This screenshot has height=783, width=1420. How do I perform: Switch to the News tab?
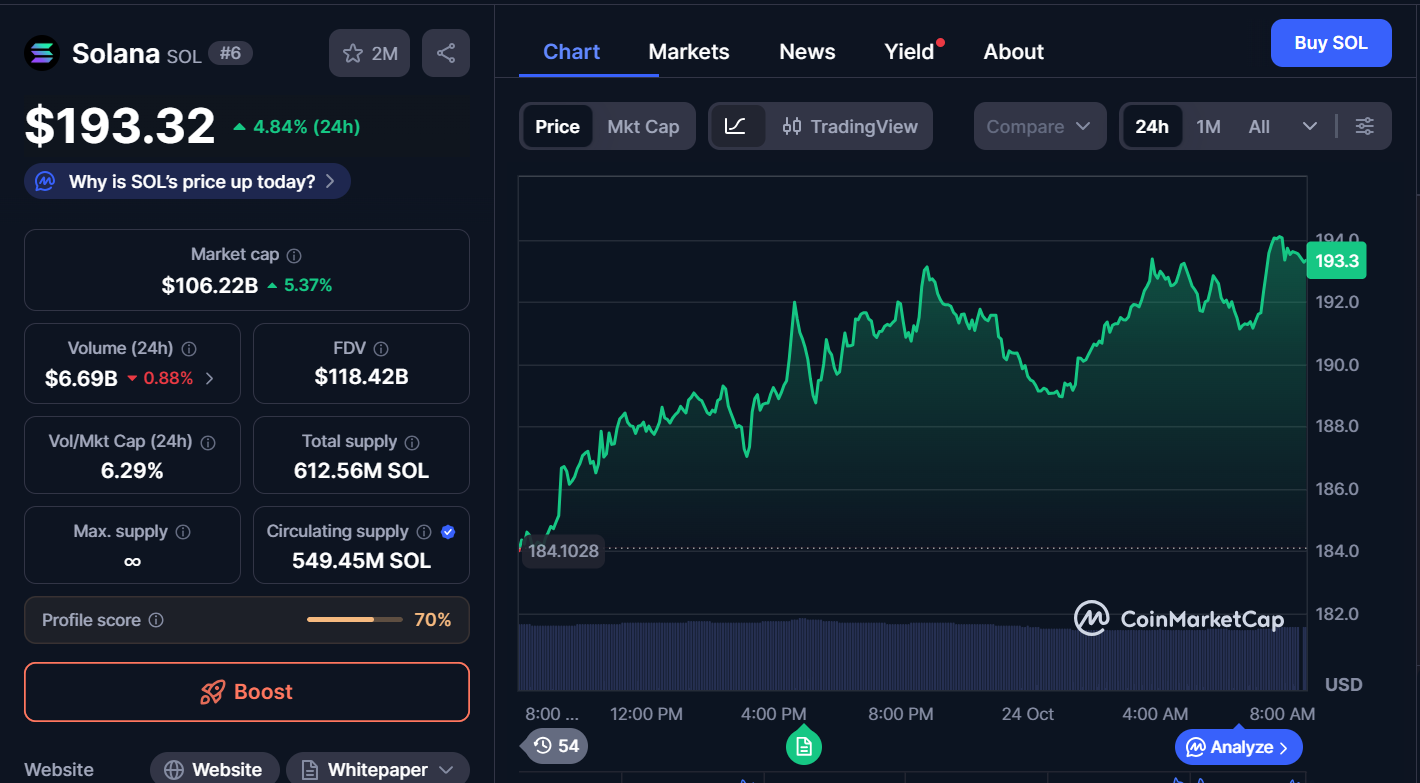pos(807,52)
